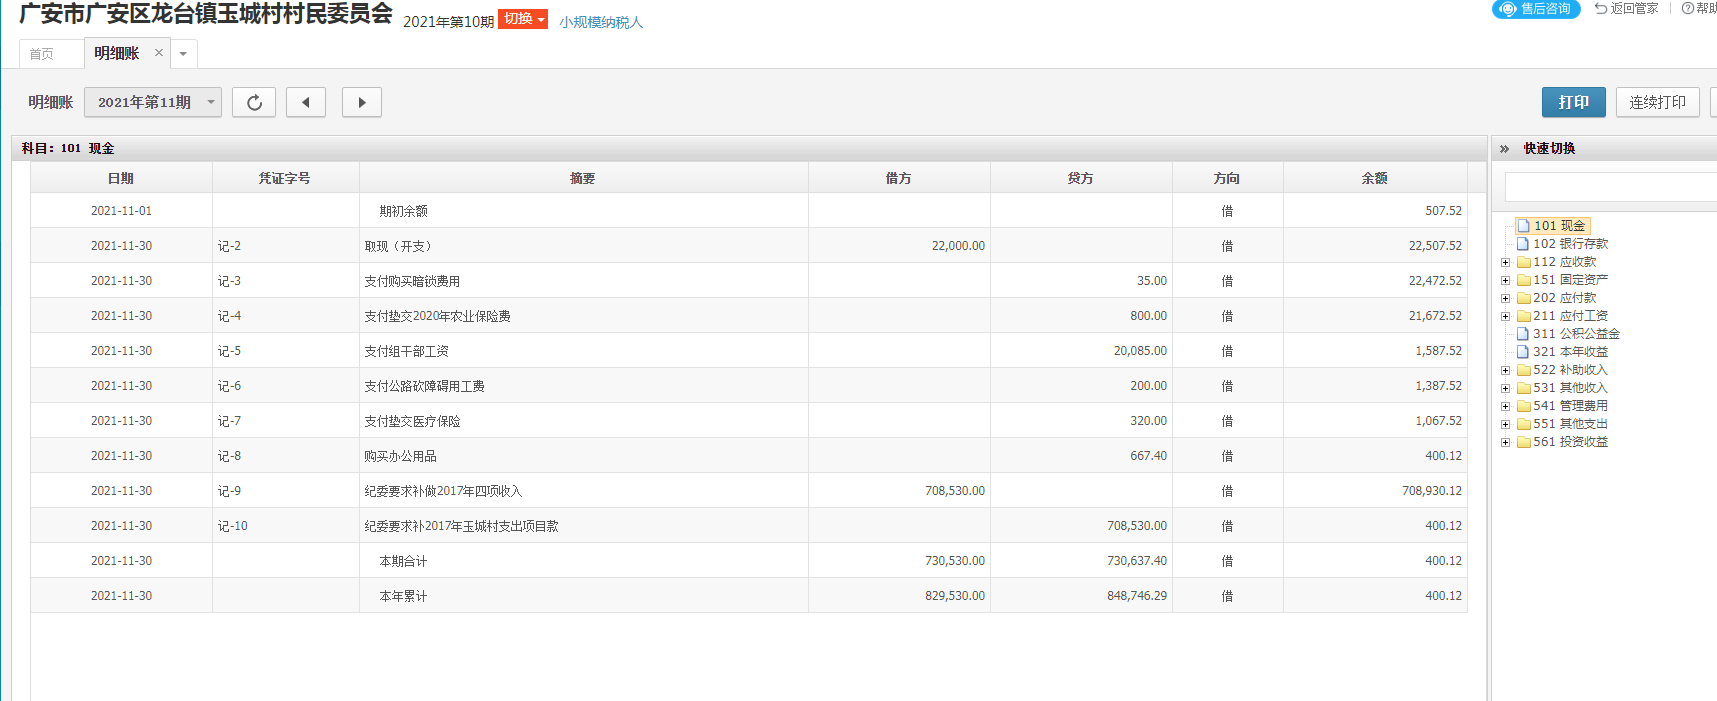Open voucher 记-8 link
1717x701 pixels.
pyautogui.click(x=229, y=456)
